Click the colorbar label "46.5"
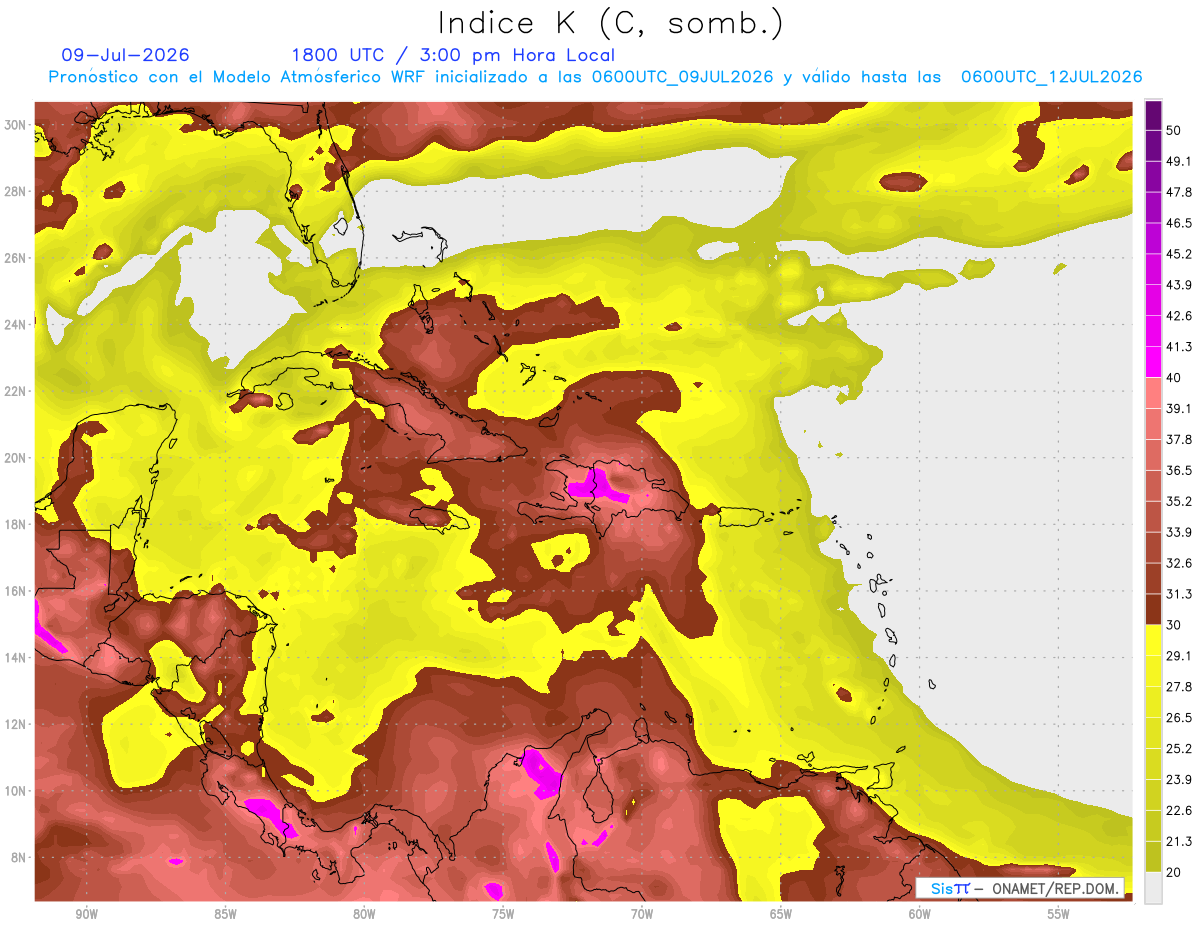 click(x=1179, y=223)
